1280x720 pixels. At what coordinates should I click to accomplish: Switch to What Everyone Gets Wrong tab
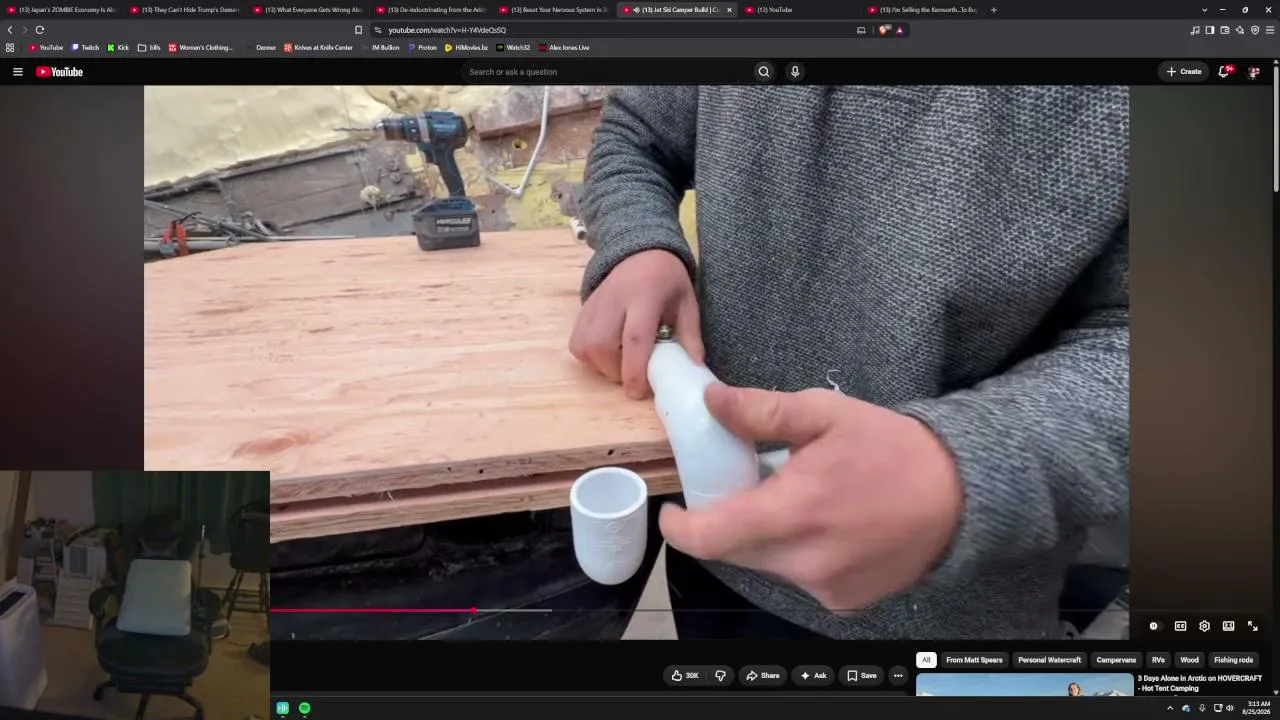308,10
